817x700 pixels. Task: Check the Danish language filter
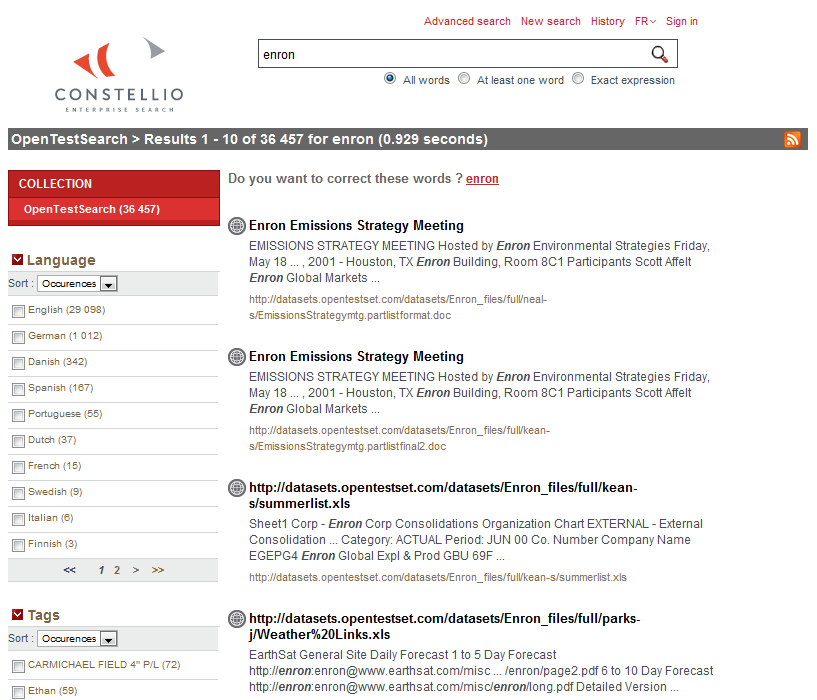(19, 363)
